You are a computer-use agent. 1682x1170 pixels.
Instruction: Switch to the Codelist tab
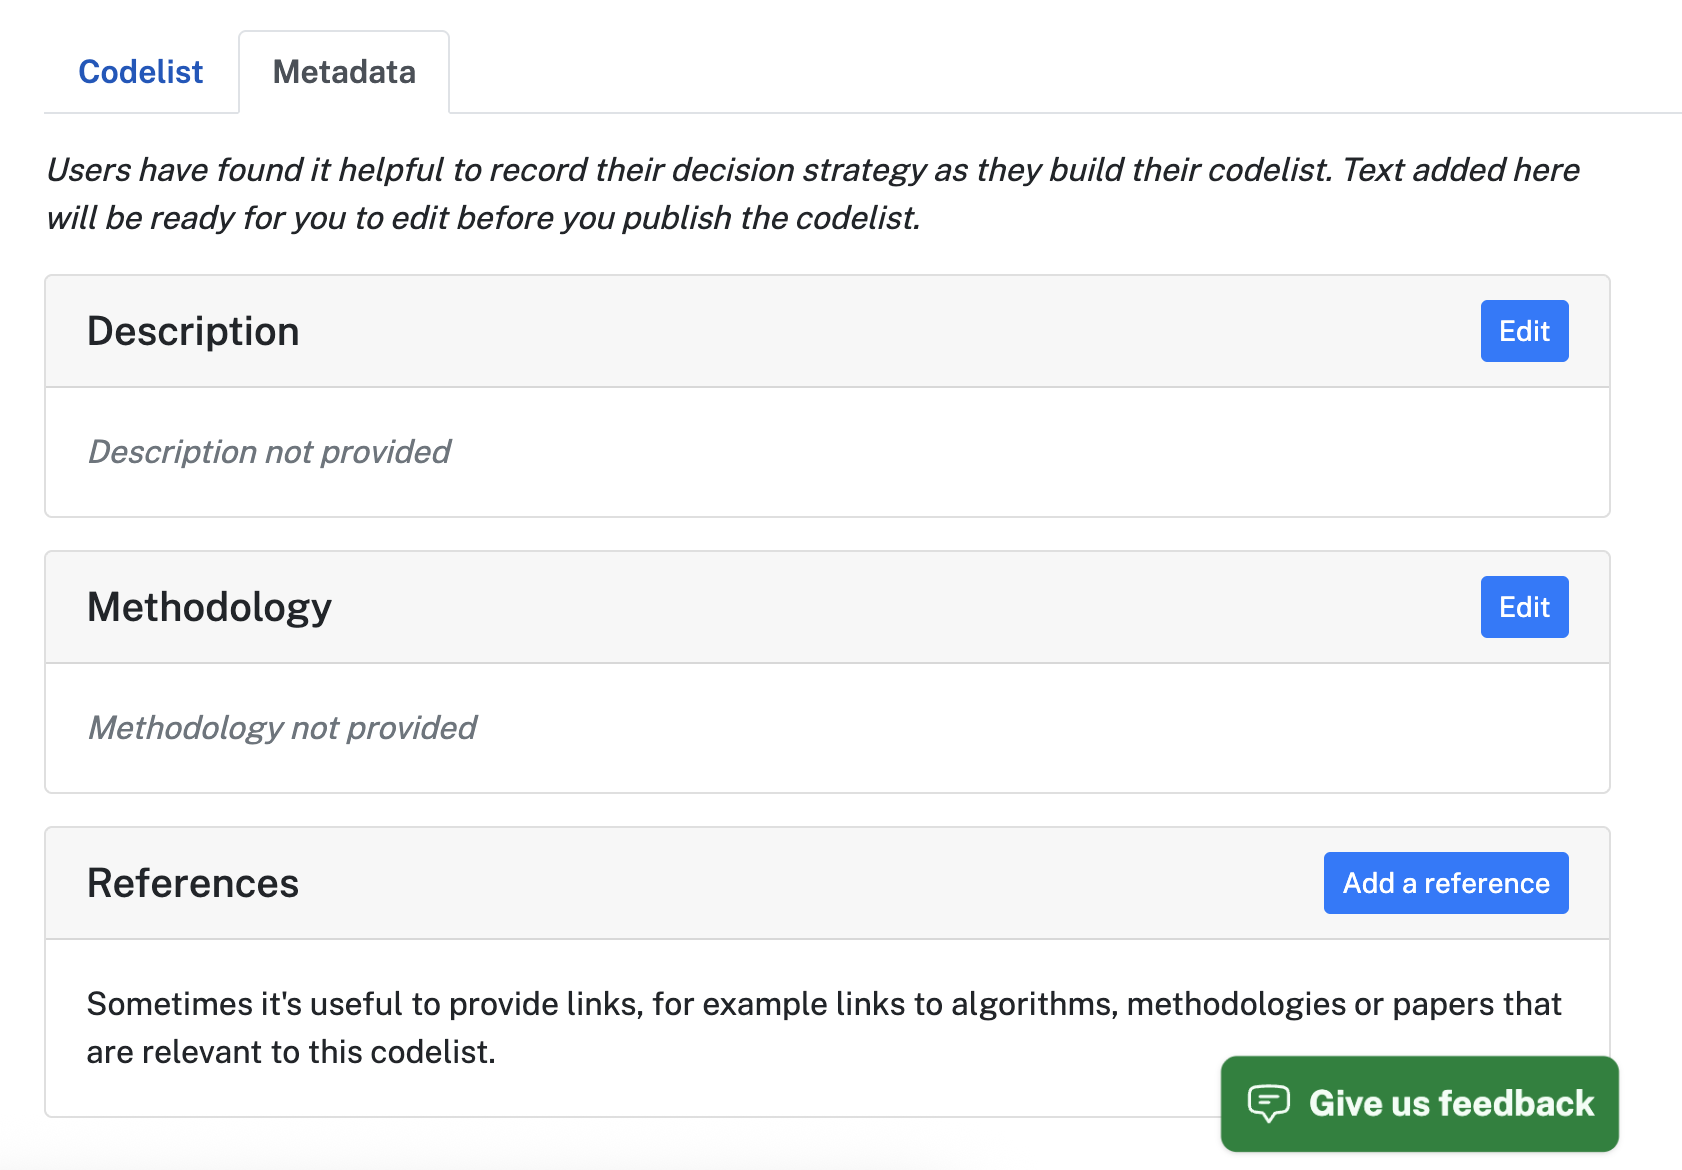140,71
